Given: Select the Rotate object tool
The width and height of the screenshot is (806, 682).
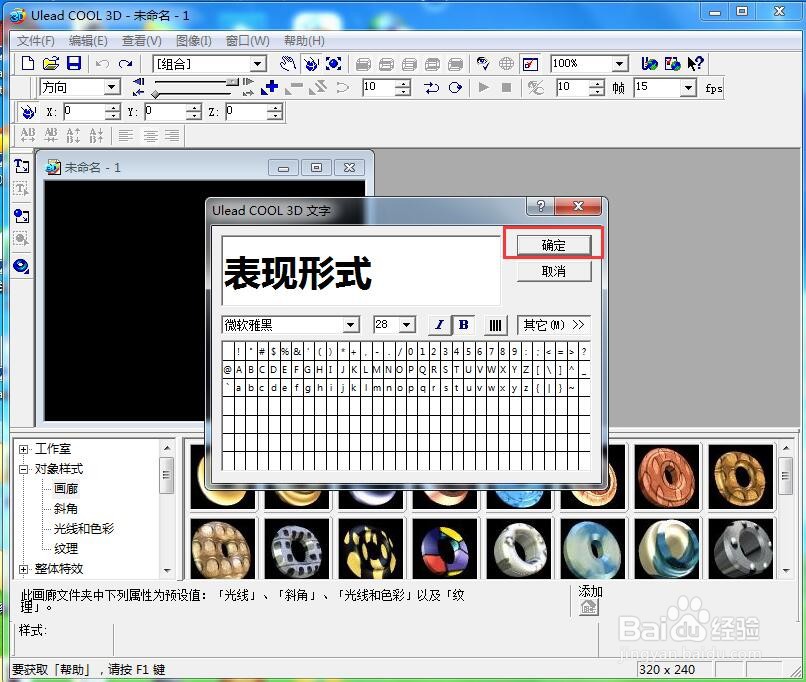Looking at the screenshot, I should coord(311,64).
